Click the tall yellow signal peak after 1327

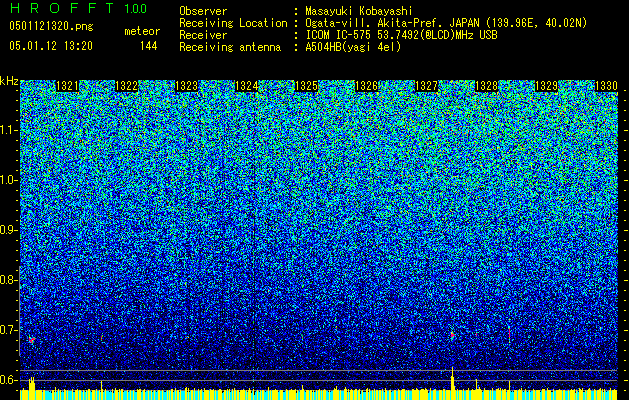click(453, 378)
